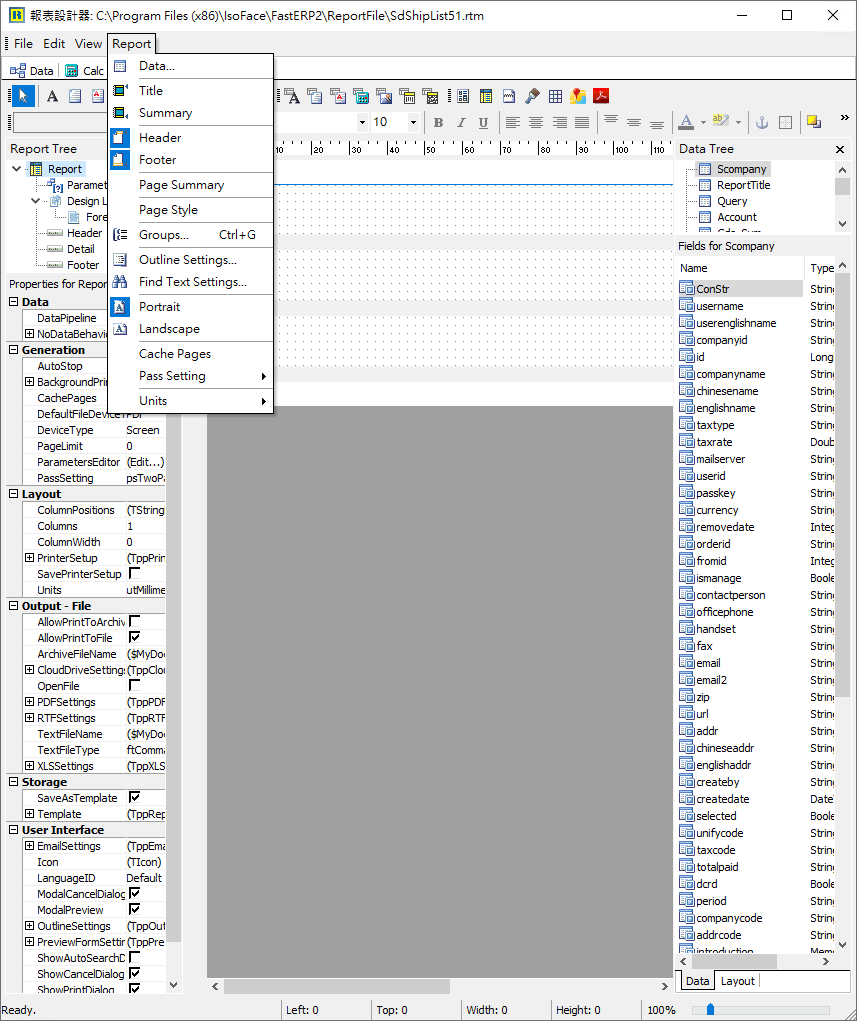Select the companyname field
Image resolution: width=857 pixels, height=1021 pixels.
[730, 374]
